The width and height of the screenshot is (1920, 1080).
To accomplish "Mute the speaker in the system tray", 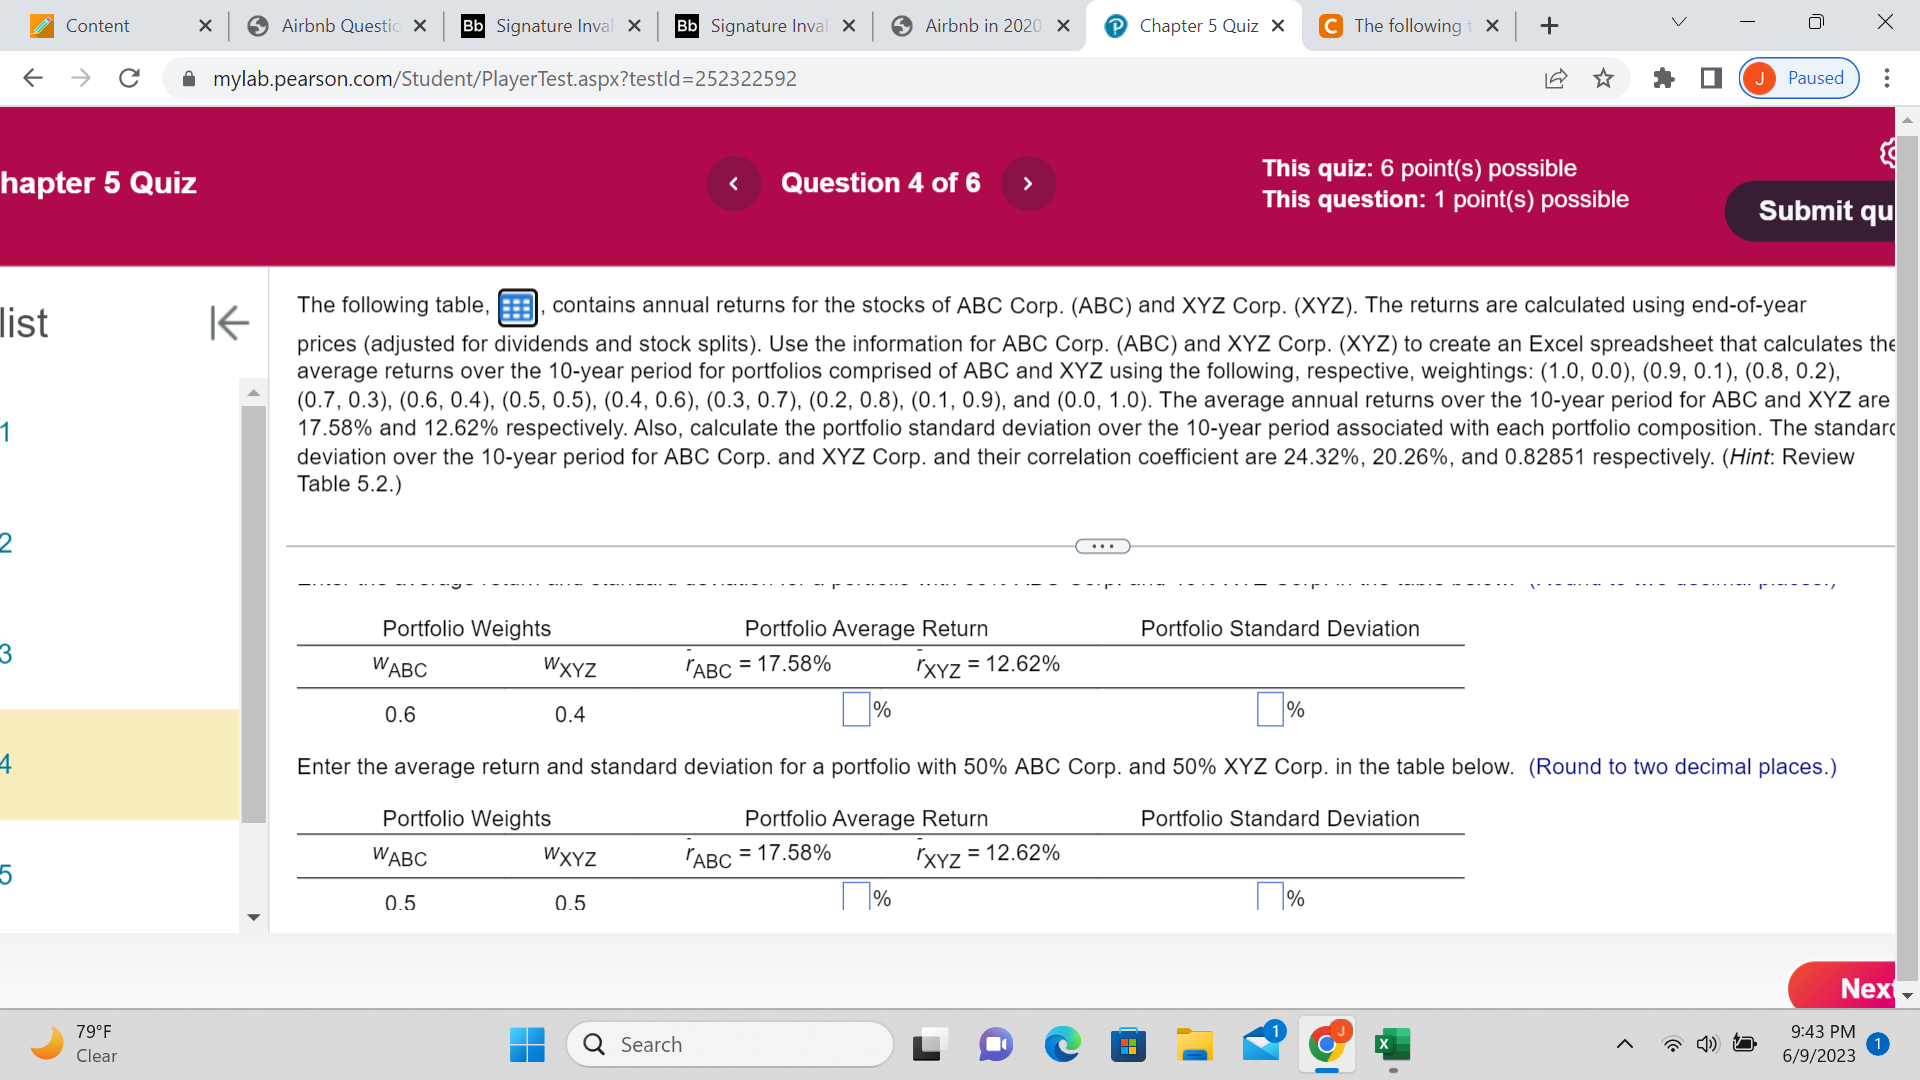I will coord(1707,1044).
